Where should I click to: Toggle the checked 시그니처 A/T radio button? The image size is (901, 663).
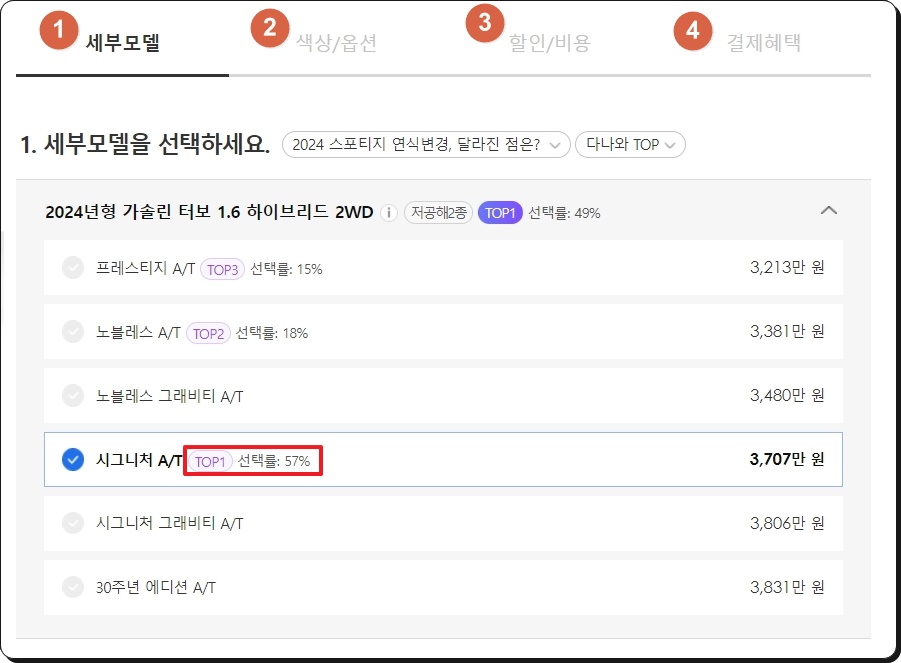(x=73, y=460)
